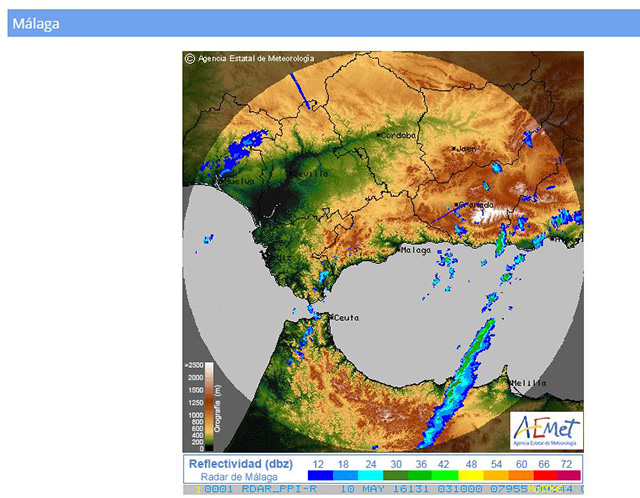Click the Reflectividad (dbz) legend title
Viewport: 640px width, 498px height.
click(x=237, y=464)
